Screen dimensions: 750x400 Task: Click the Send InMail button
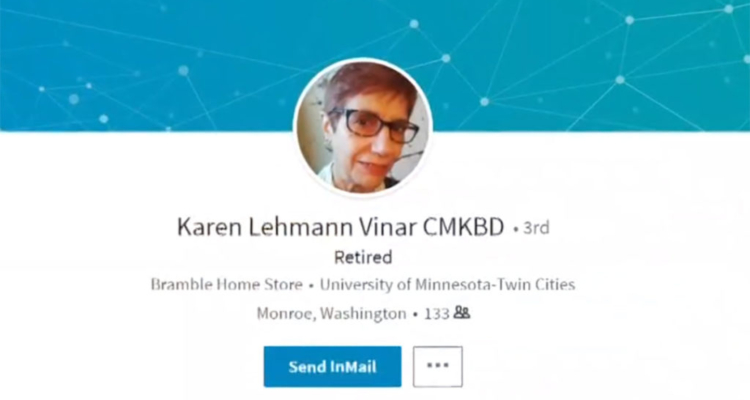point(332,367)
